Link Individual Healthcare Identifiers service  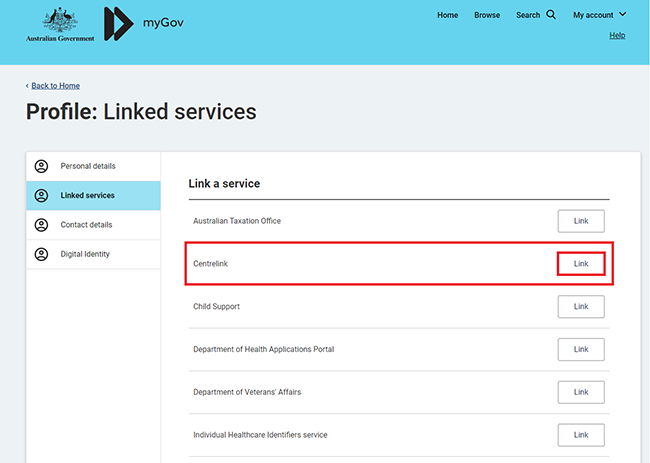point(580,435)
